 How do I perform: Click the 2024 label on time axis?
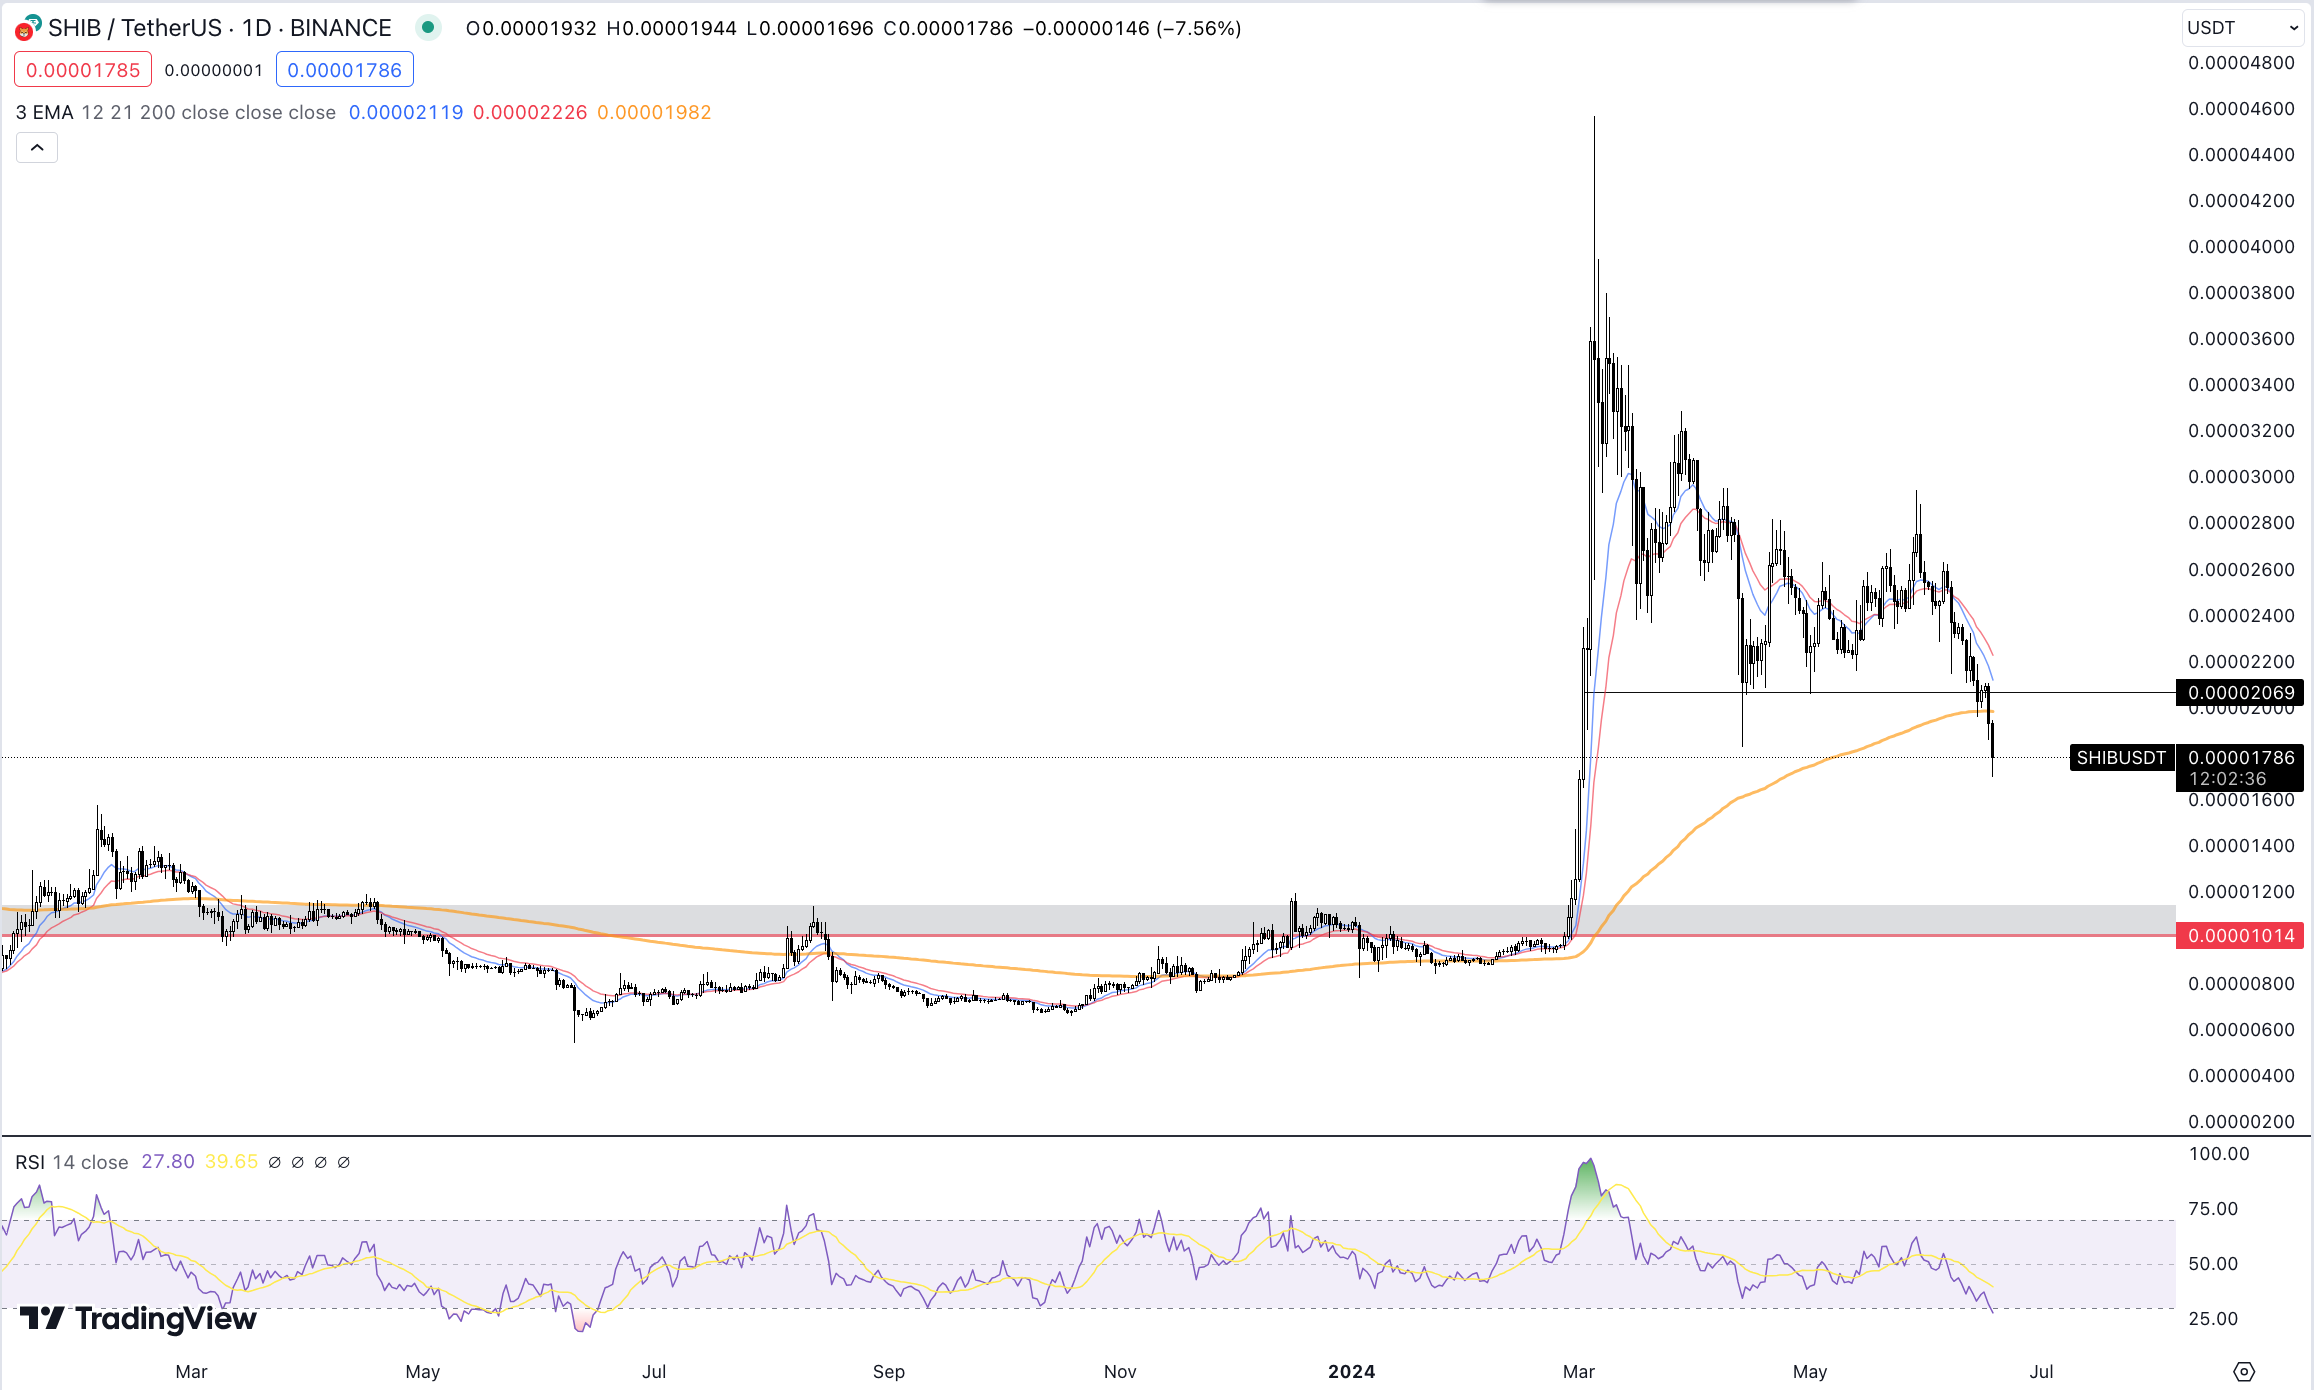pyautogui.click(x=1351, y=1371)
